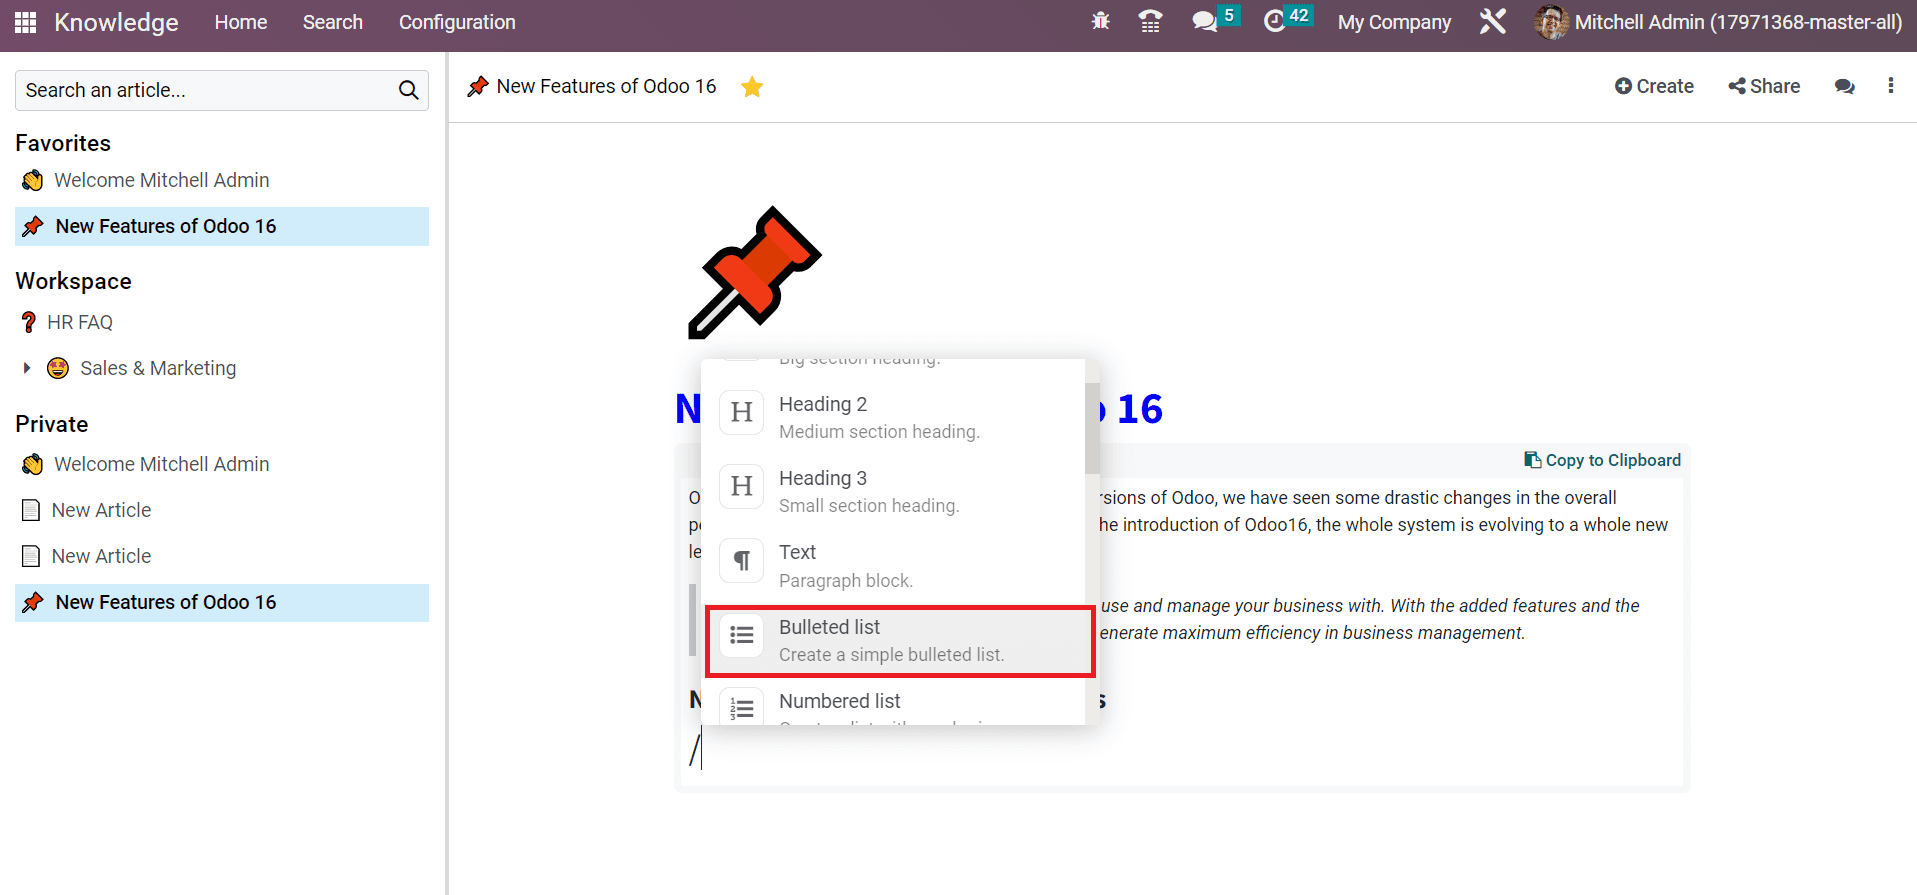Choose Numbered list command

click(x=893, y=703)
